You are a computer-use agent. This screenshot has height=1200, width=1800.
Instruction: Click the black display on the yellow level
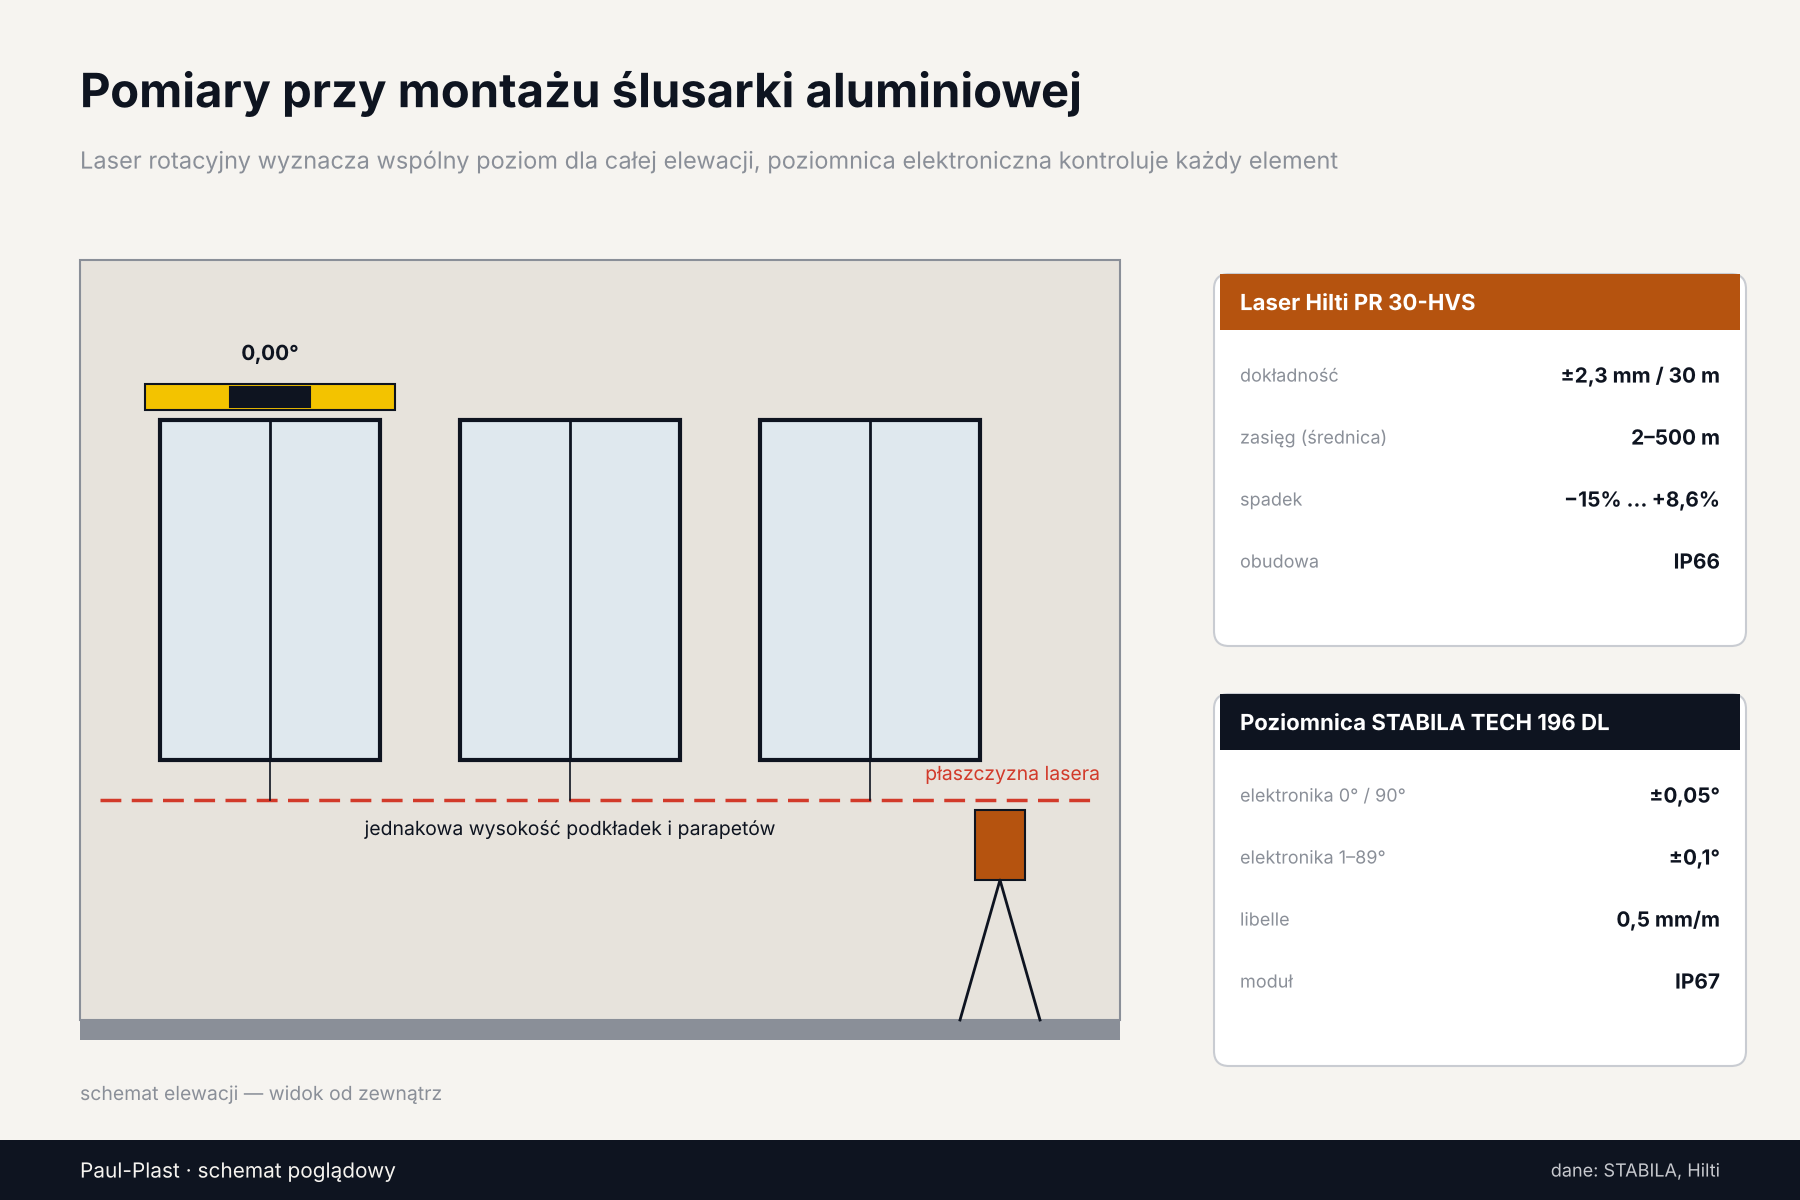coord(270,397)
